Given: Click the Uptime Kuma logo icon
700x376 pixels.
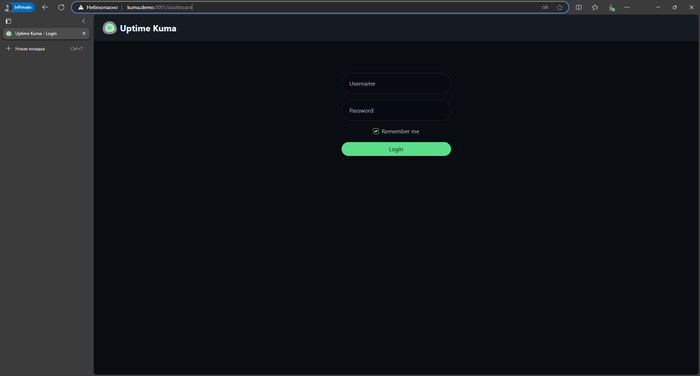Looking at the screenshot, I should 109,28.
